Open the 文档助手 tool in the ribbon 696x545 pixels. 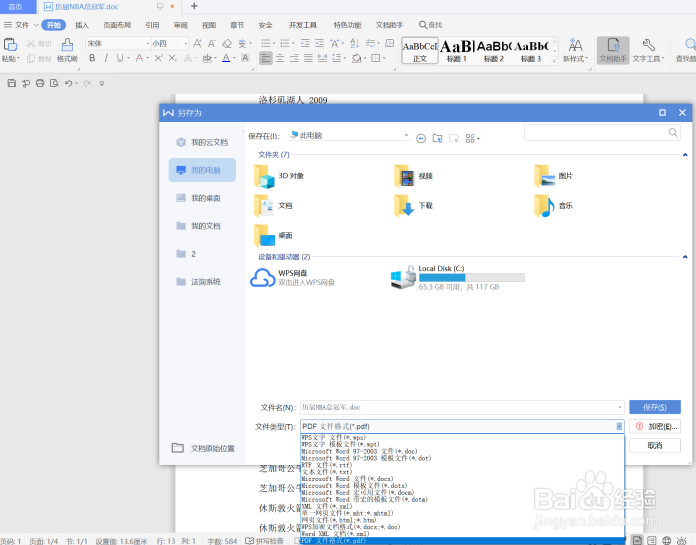pos(613,50)
